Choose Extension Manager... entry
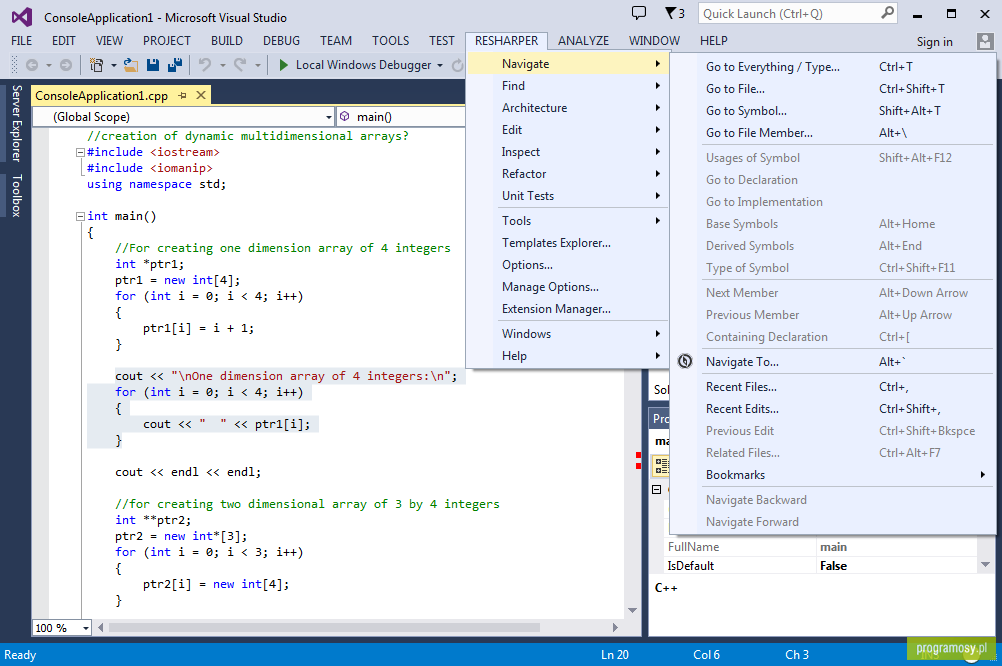The width and height of the screenshot is (1002, 666). pos(567,309)
